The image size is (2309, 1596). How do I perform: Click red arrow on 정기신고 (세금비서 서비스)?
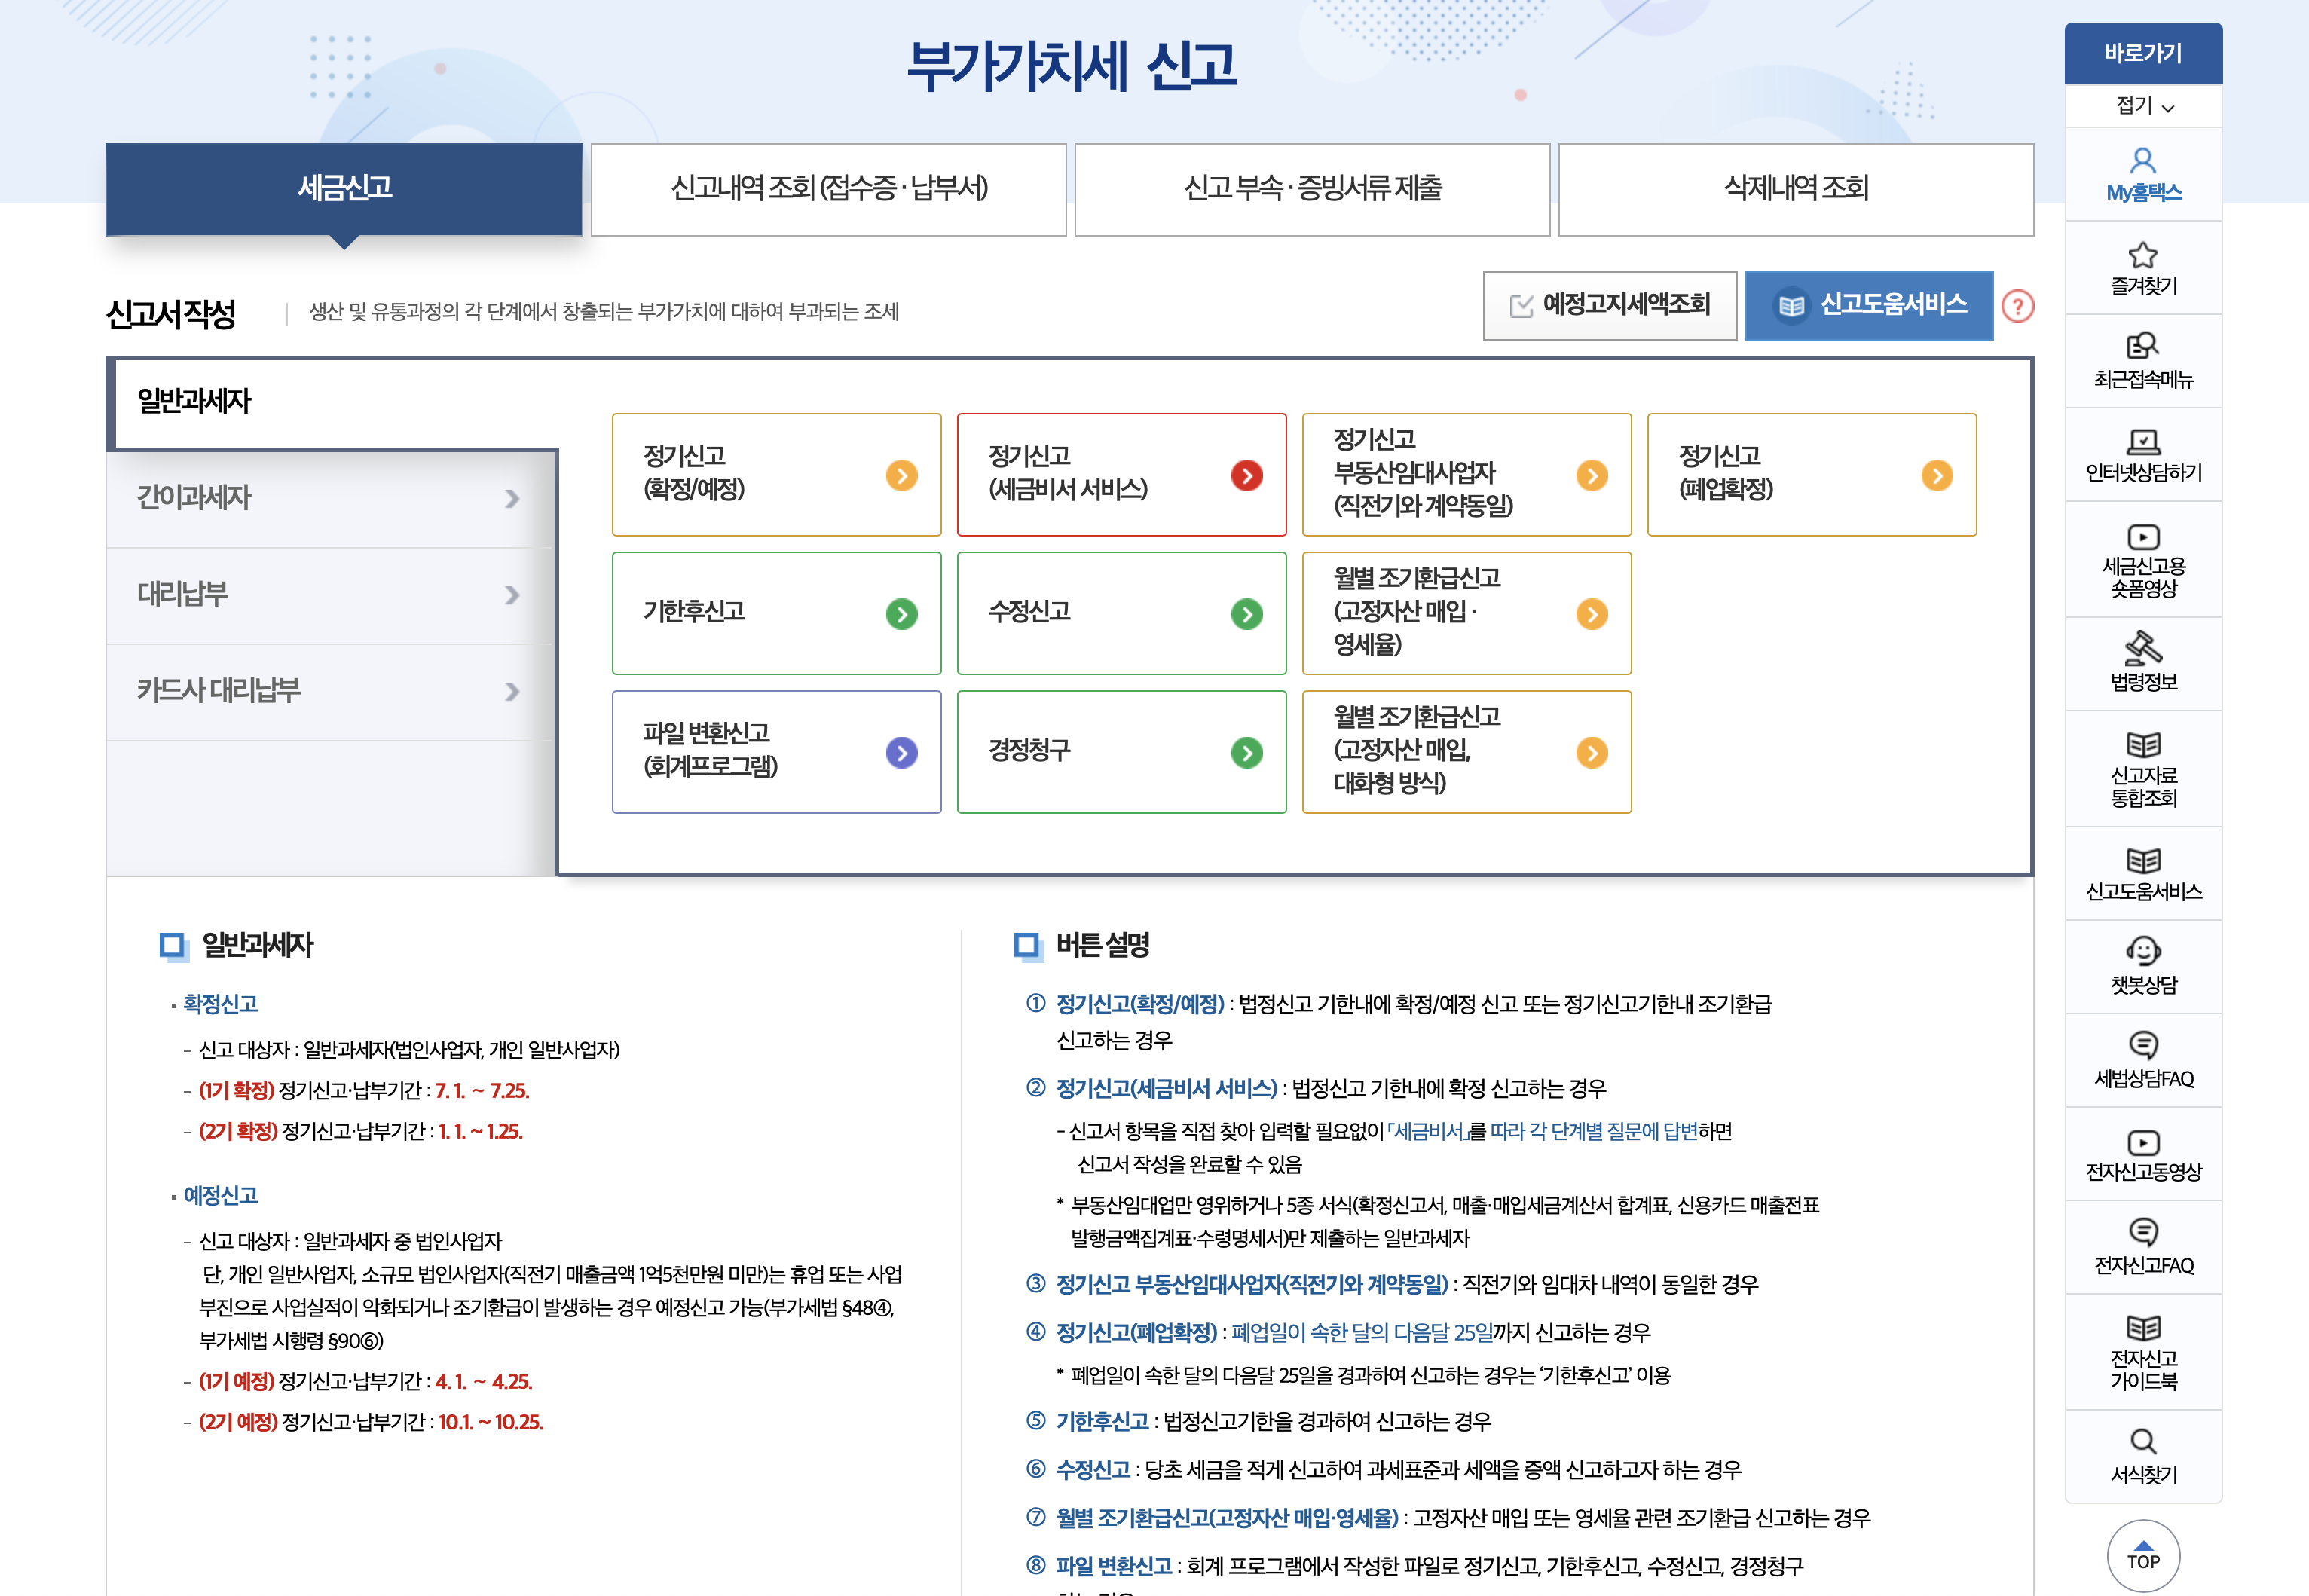click(x=1246, y=476)
